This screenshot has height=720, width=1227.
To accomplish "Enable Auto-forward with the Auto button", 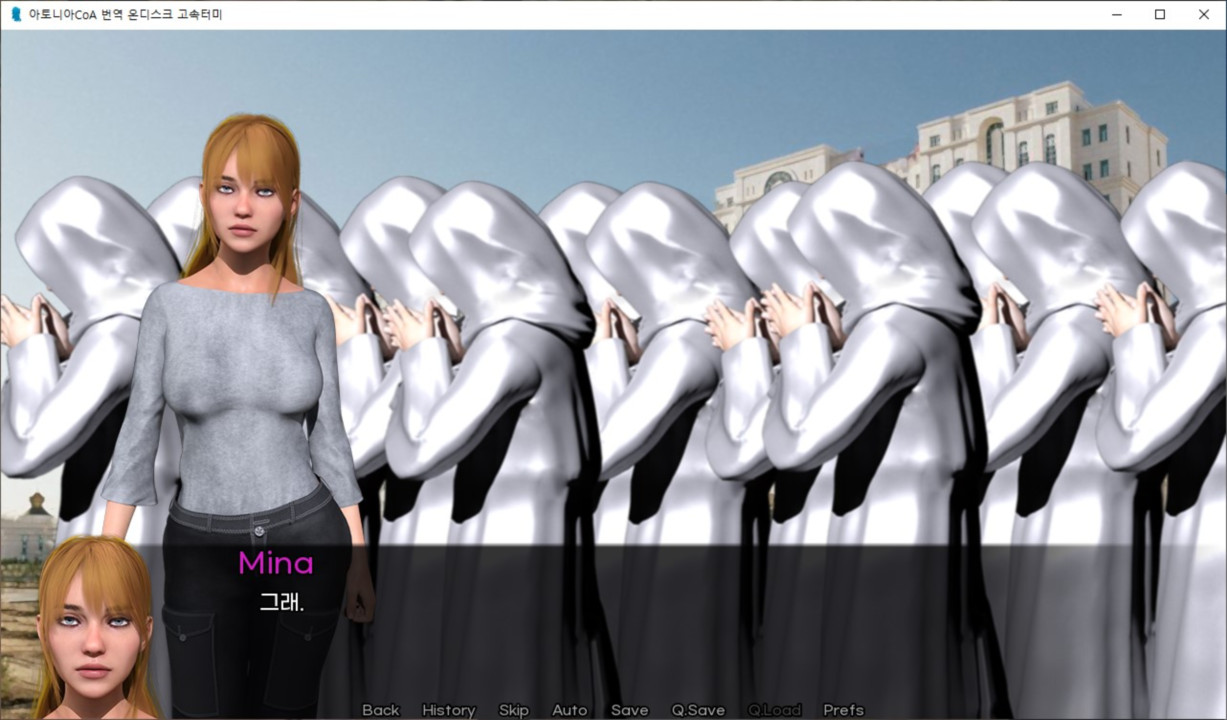I will coord(569,710).
